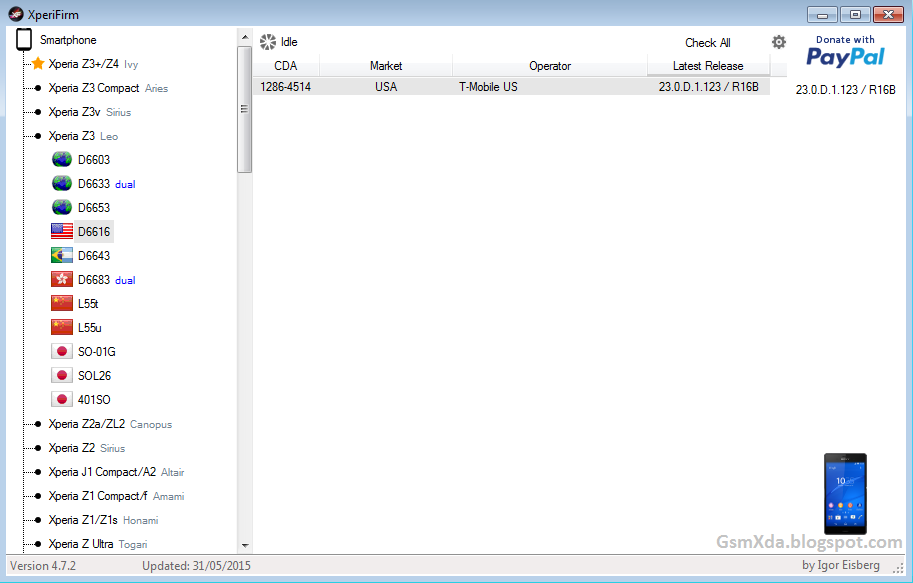Click the Idle status label
Screen dimensions: 913x583
289,42
